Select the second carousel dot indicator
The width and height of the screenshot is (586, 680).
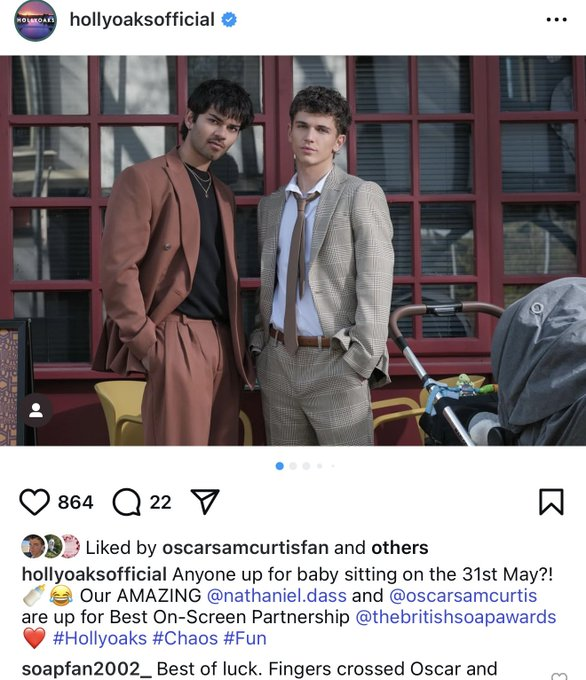[293, 466]
